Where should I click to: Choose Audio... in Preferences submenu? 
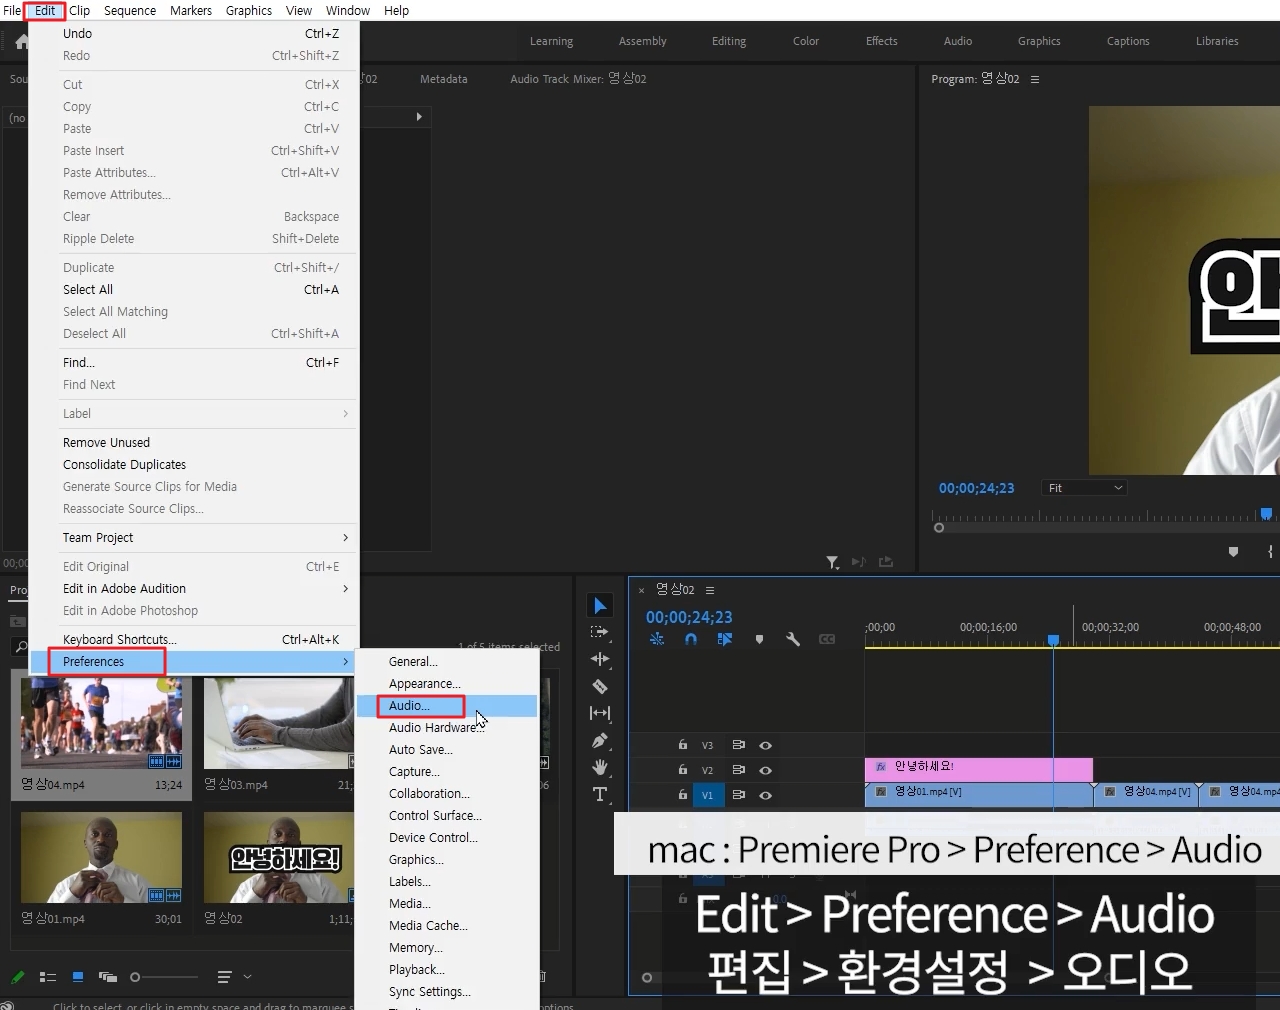447,706
